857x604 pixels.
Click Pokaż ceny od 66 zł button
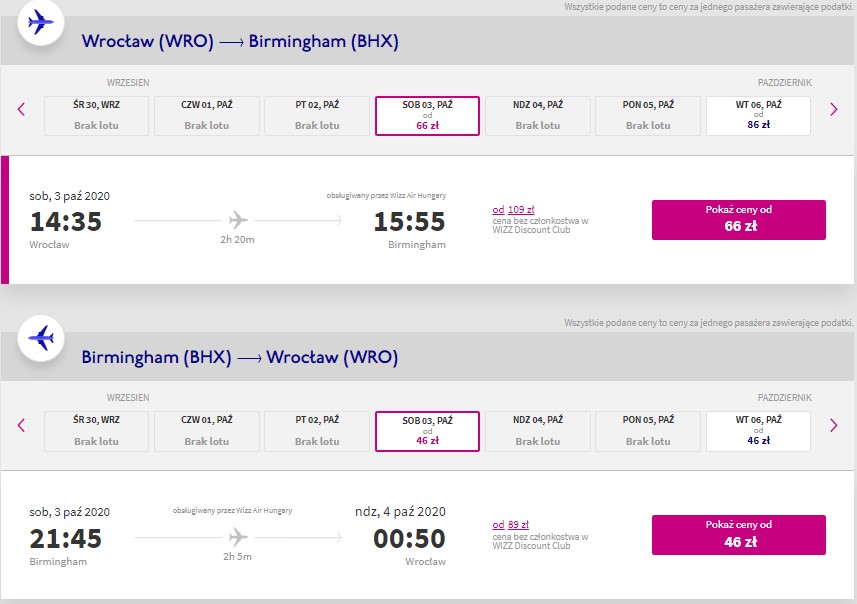738,220
